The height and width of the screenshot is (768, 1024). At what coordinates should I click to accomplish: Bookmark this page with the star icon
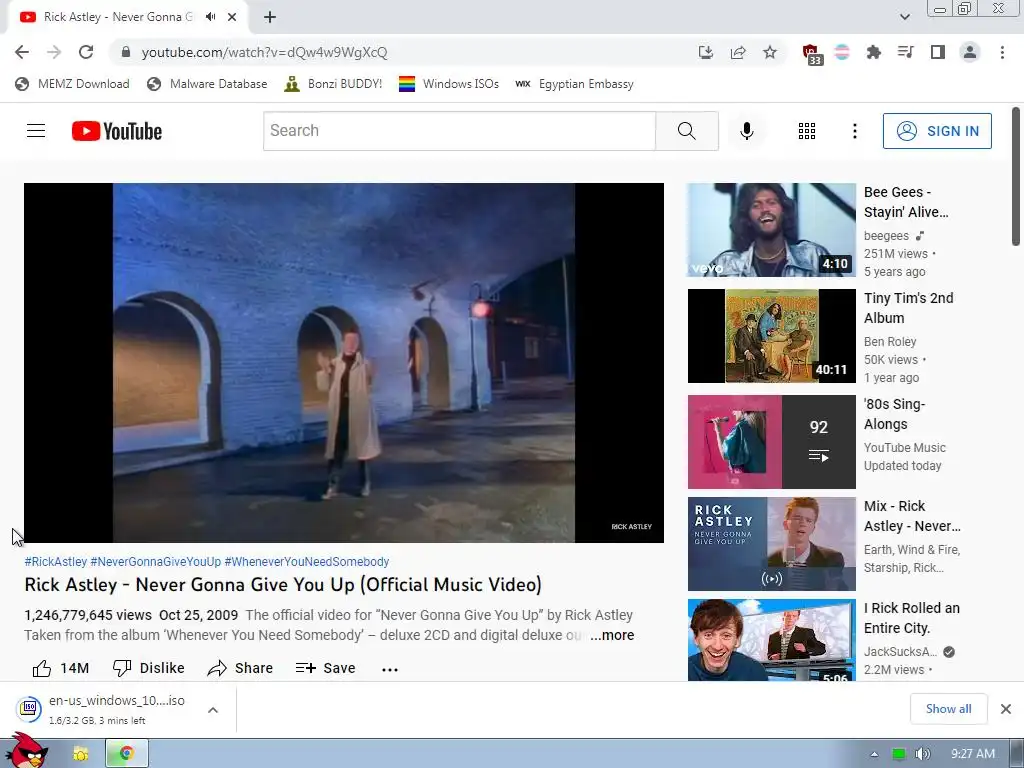(770, 52)
